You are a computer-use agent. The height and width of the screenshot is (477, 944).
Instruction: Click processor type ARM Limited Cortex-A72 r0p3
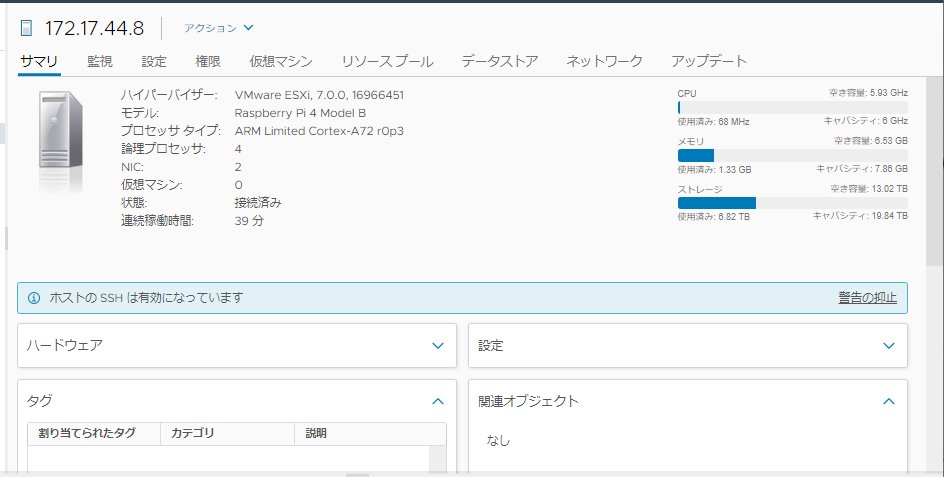click(x=319, y=131)
